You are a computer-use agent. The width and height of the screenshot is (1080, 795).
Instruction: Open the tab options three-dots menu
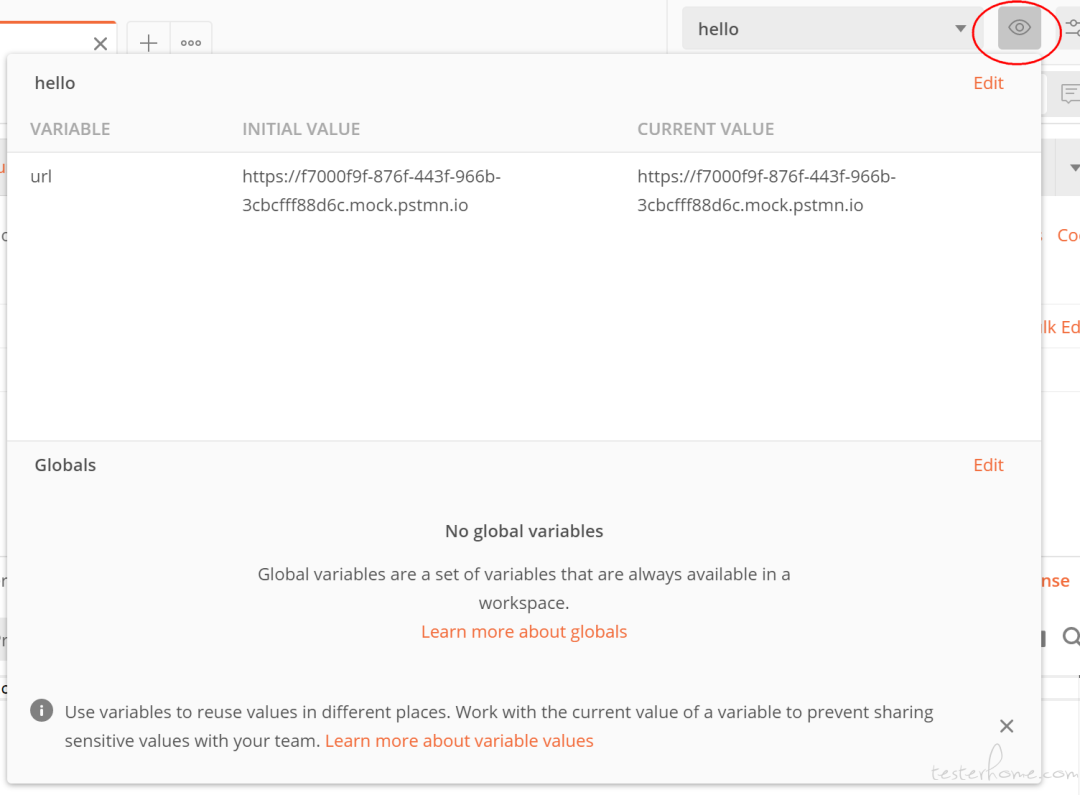point(191,43)
